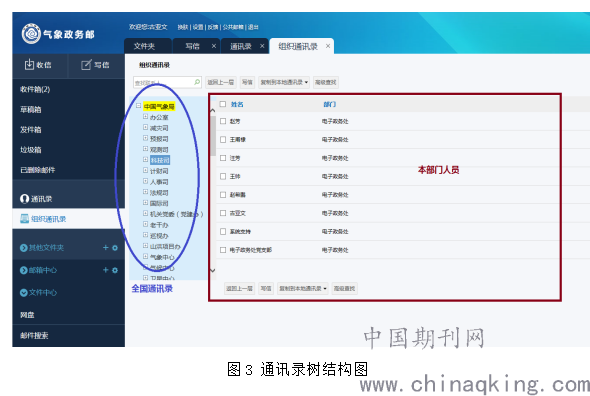Open 已删除邮件 folder
590x396 pixels.
[x=38, y=170]
